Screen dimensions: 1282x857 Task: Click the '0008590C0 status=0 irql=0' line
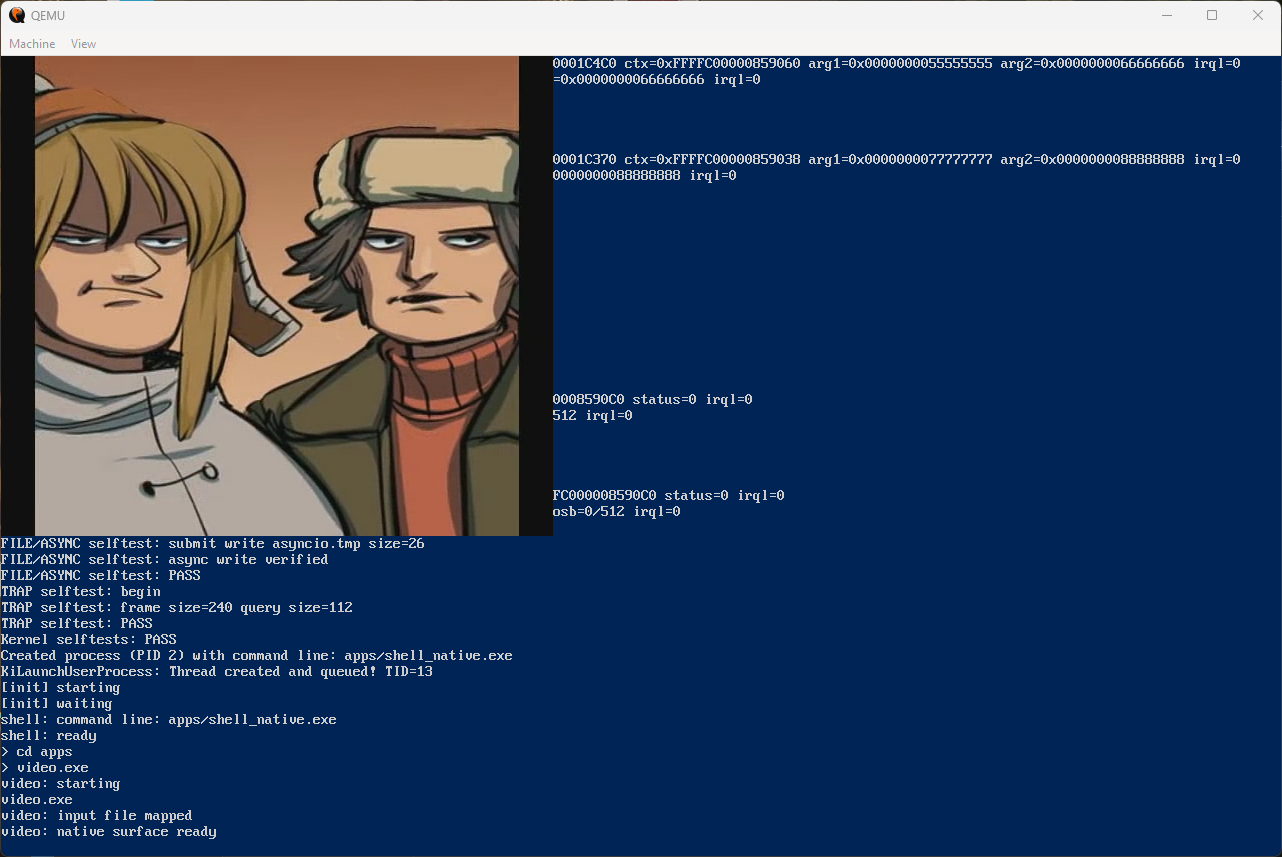653,400
